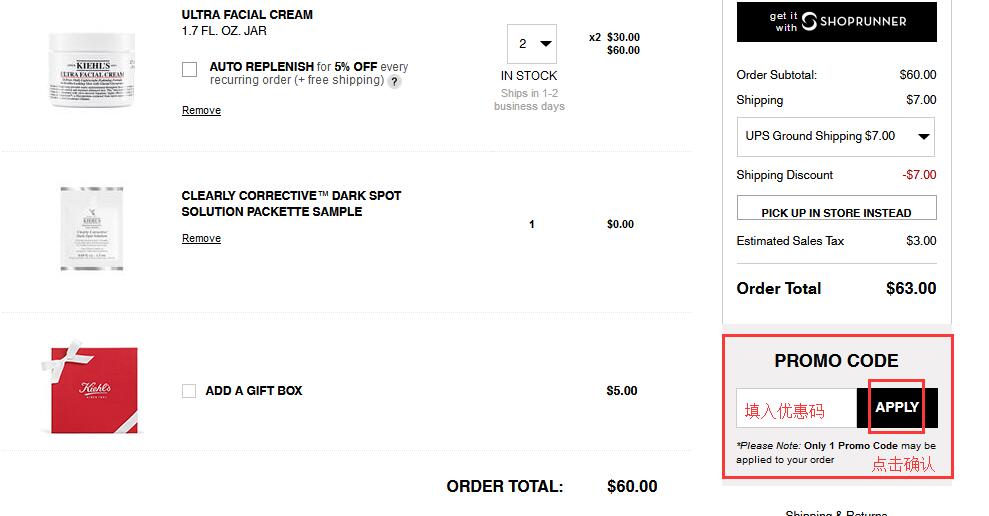Click the Auto Replenish help question-mark icon
The width and height of the screenshot is (989, 516).
[395, 82]
